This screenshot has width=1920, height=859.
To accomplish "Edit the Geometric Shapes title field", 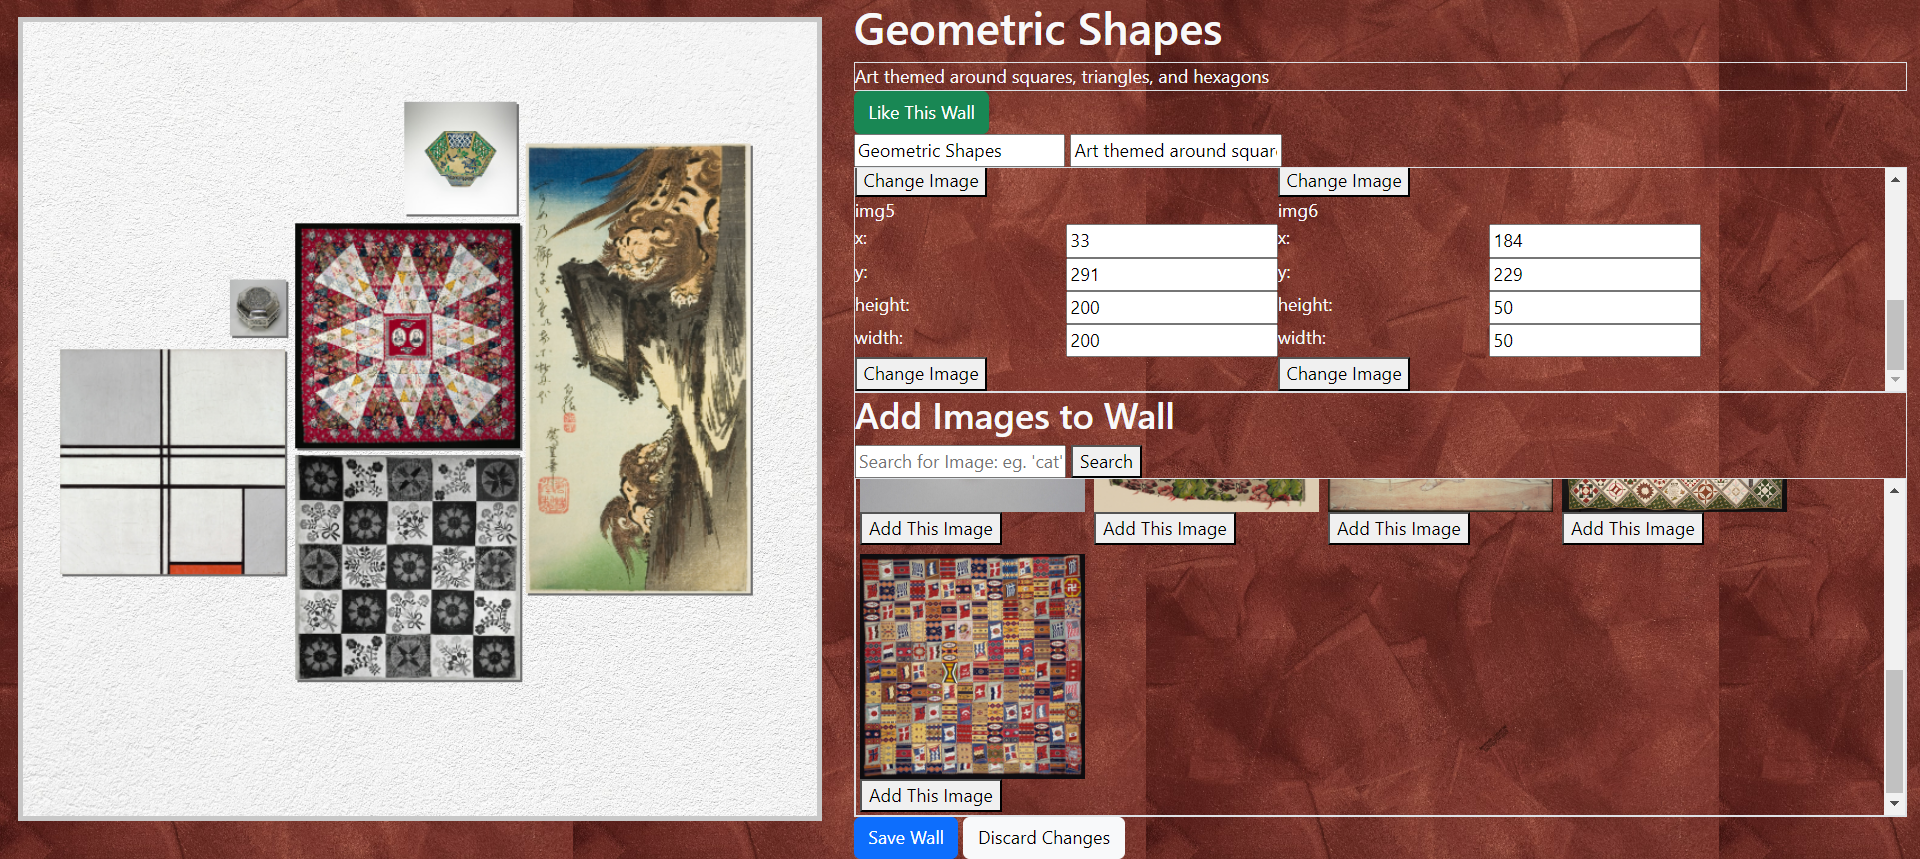I will 959,151.
